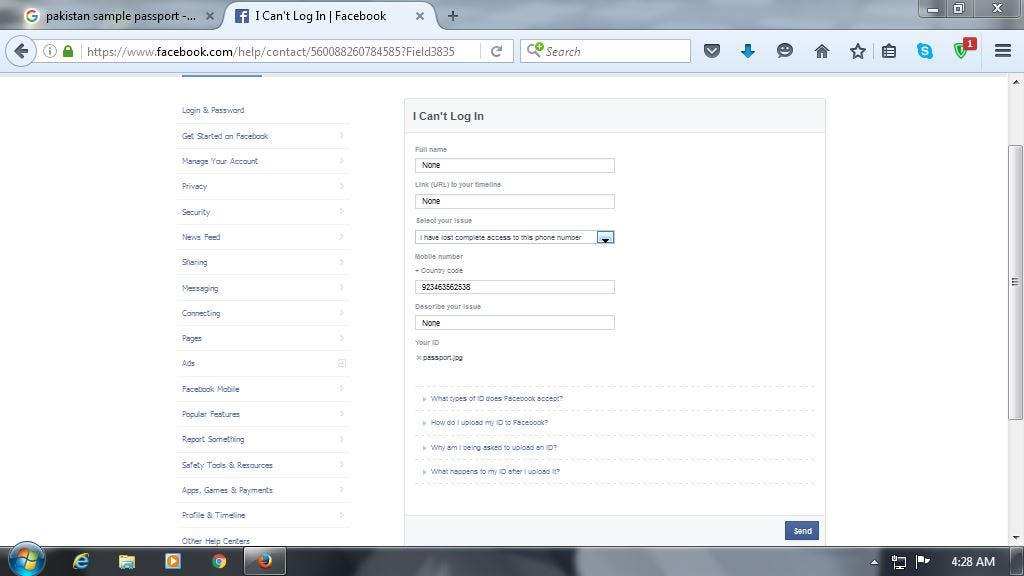Click the browser URL address bar
Image resolution: width=1024 pixels, height=576 pixels.
pos(281,51)
